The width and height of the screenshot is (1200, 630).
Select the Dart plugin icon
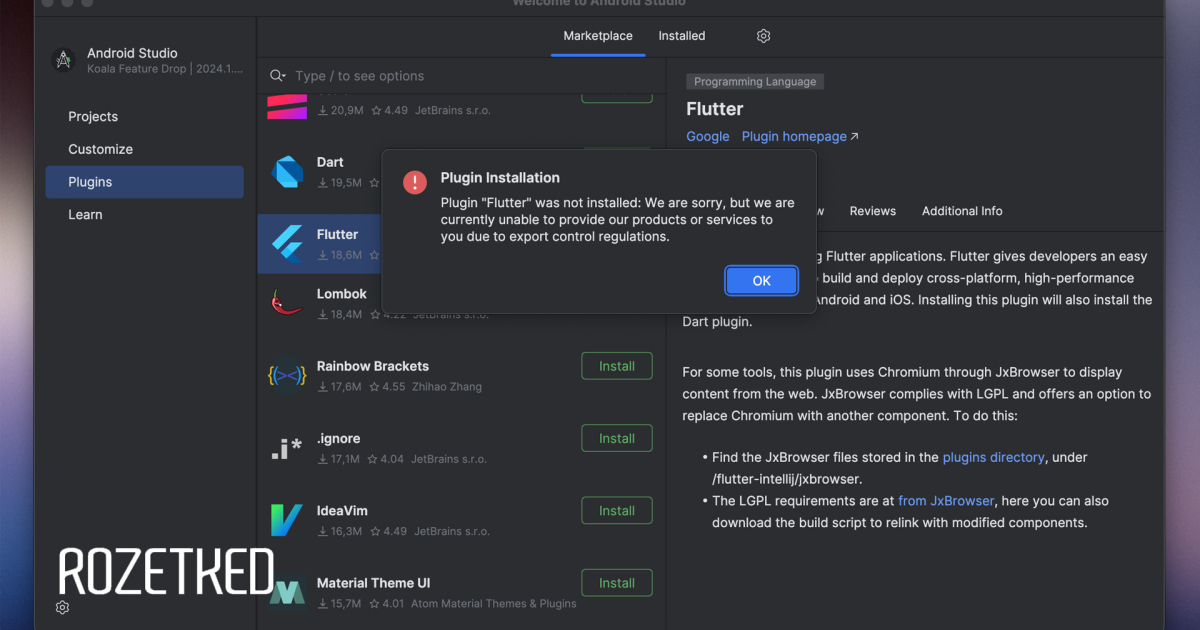(x=287, y=172)
